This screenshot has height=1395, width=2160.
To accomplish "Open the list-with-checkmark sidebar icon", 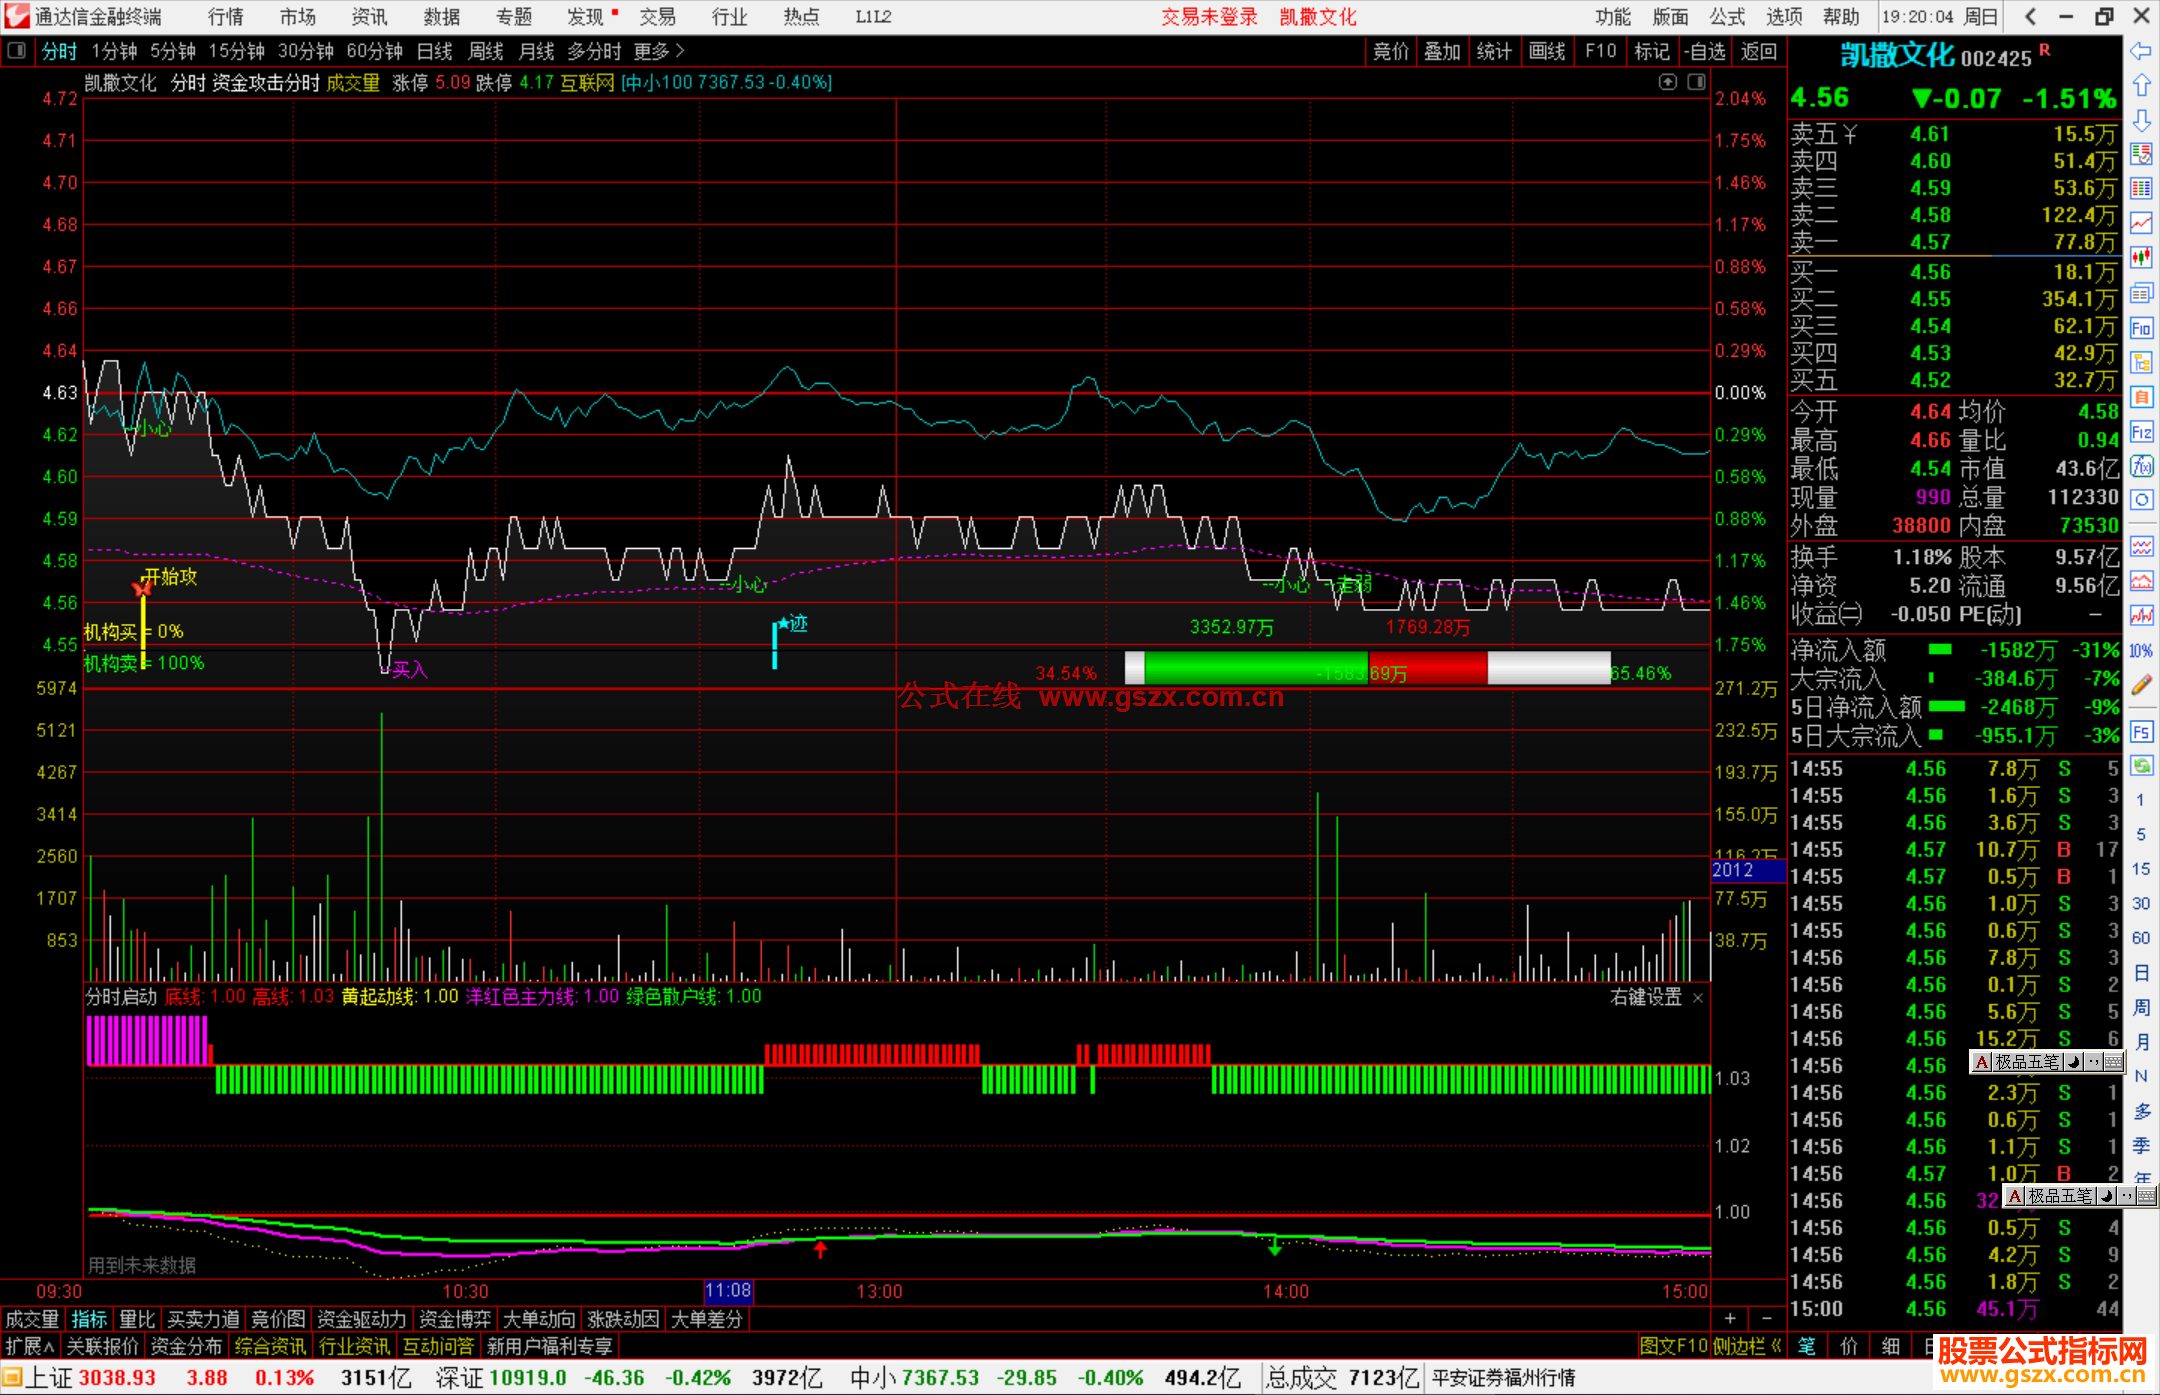I will click(2141, 154).
